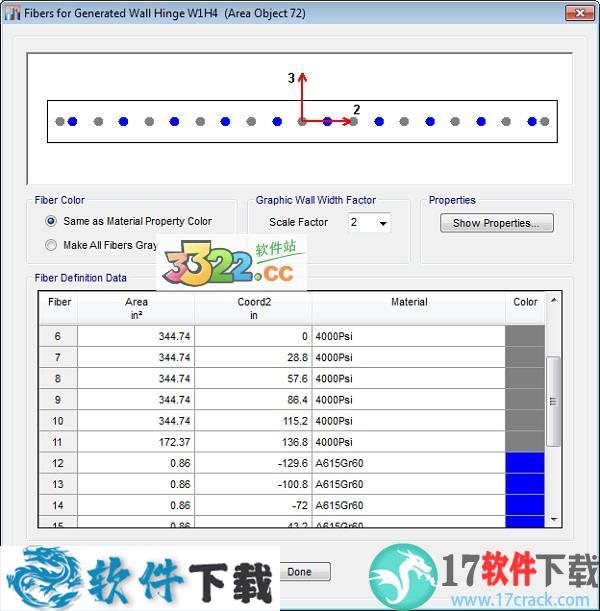Screen dimensions: 600x611
Task: Select fiber row header 12
Action: point(58,463)
